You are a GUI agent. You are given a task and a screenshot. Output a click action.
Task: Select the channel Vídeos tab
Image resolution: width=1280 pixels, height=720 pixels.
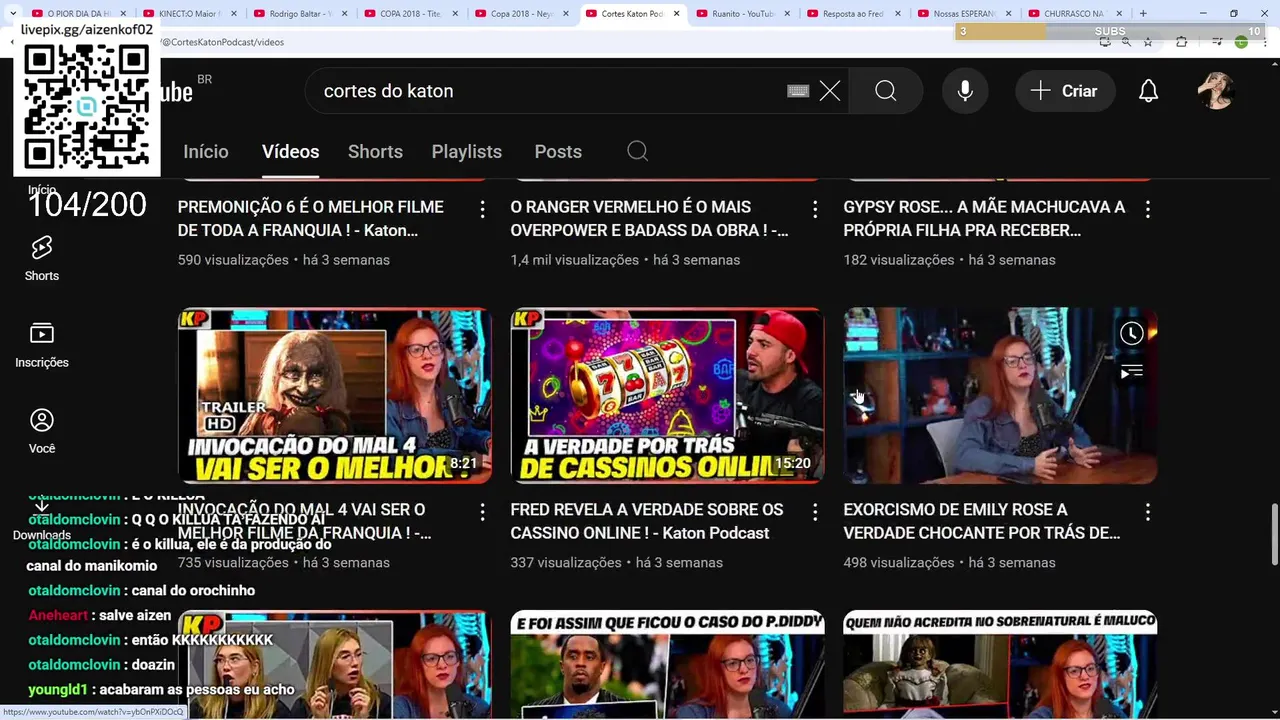pyautogui.click(x=290, y=152)
